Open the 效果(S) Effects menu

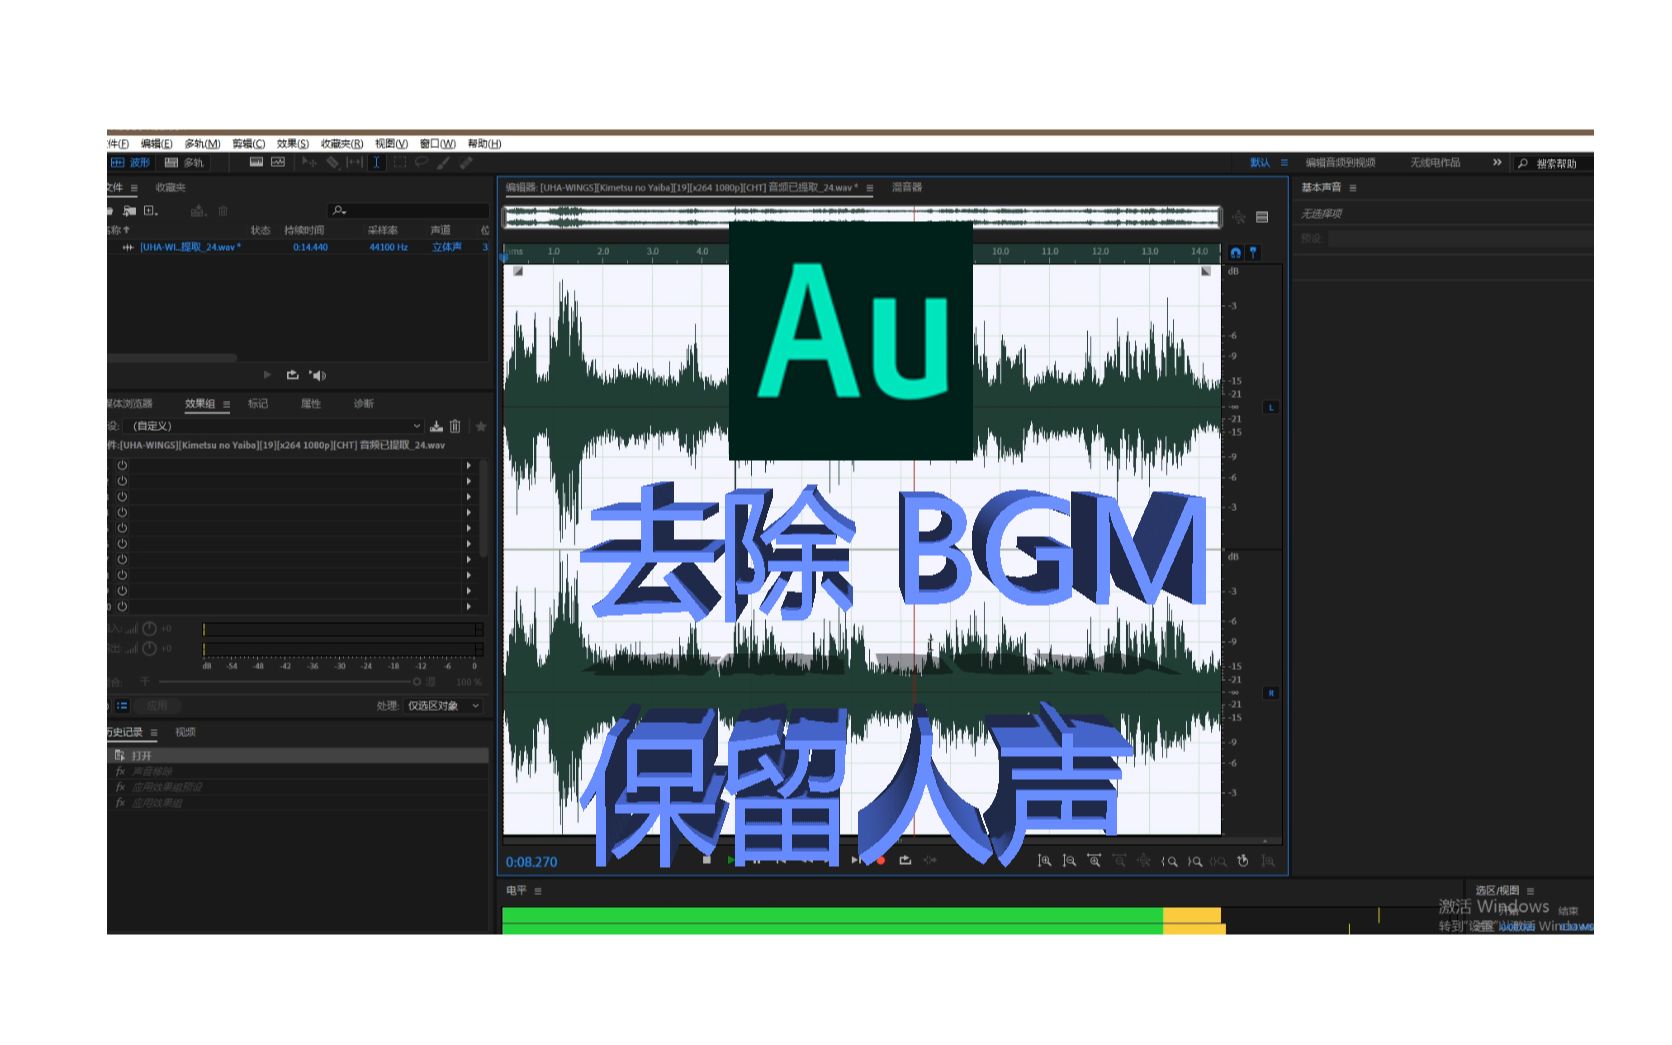coord(293,144)
